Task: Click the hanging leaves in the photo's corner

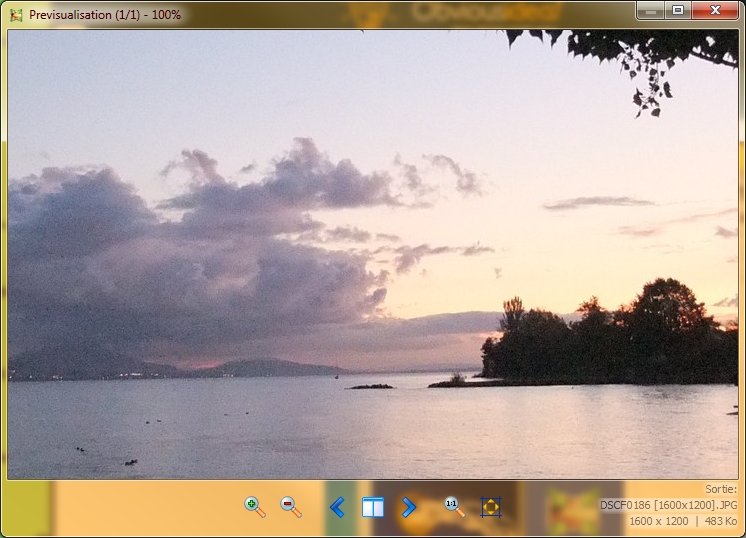Action: (640, 60)
